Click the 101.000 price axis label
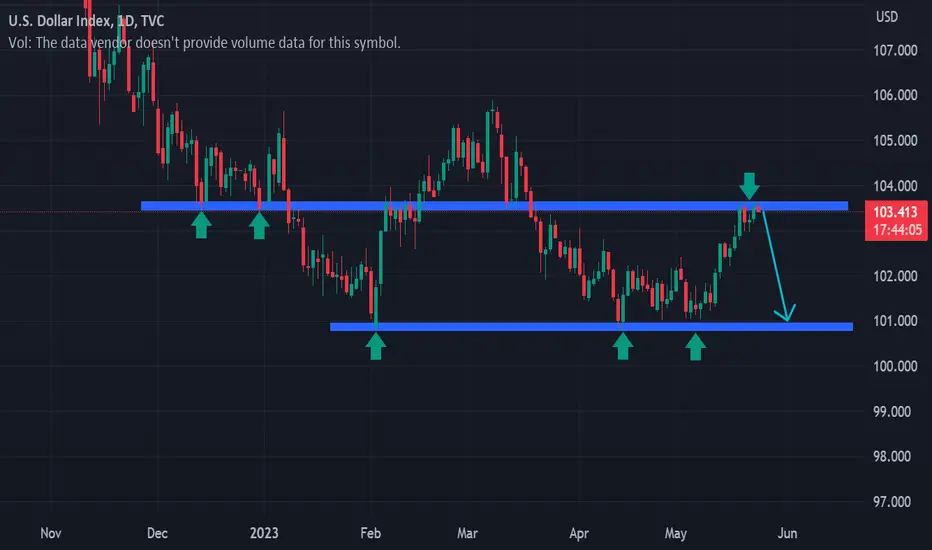 (x=895, y=321)
